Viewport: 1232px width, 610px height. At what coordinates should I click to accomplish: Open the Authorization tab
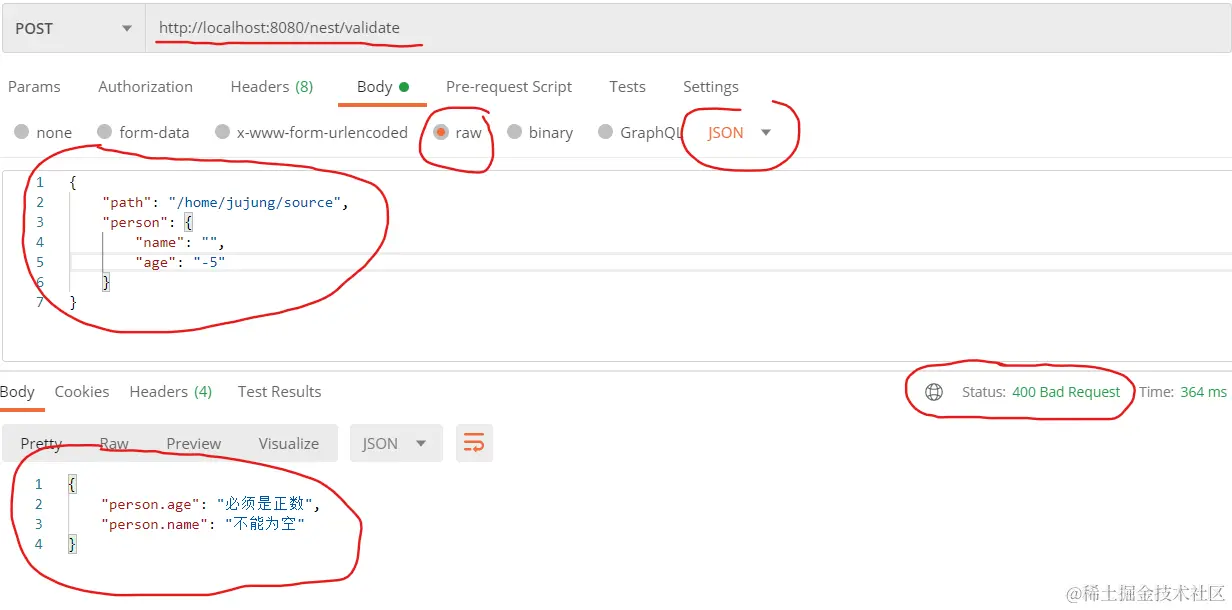pyautogui.click(x=145, y=87)
